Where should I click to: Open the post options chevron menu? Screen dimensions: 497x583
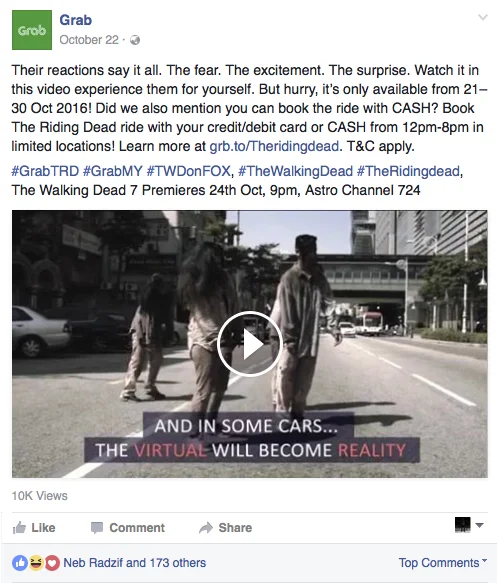[x=483, y=17]
